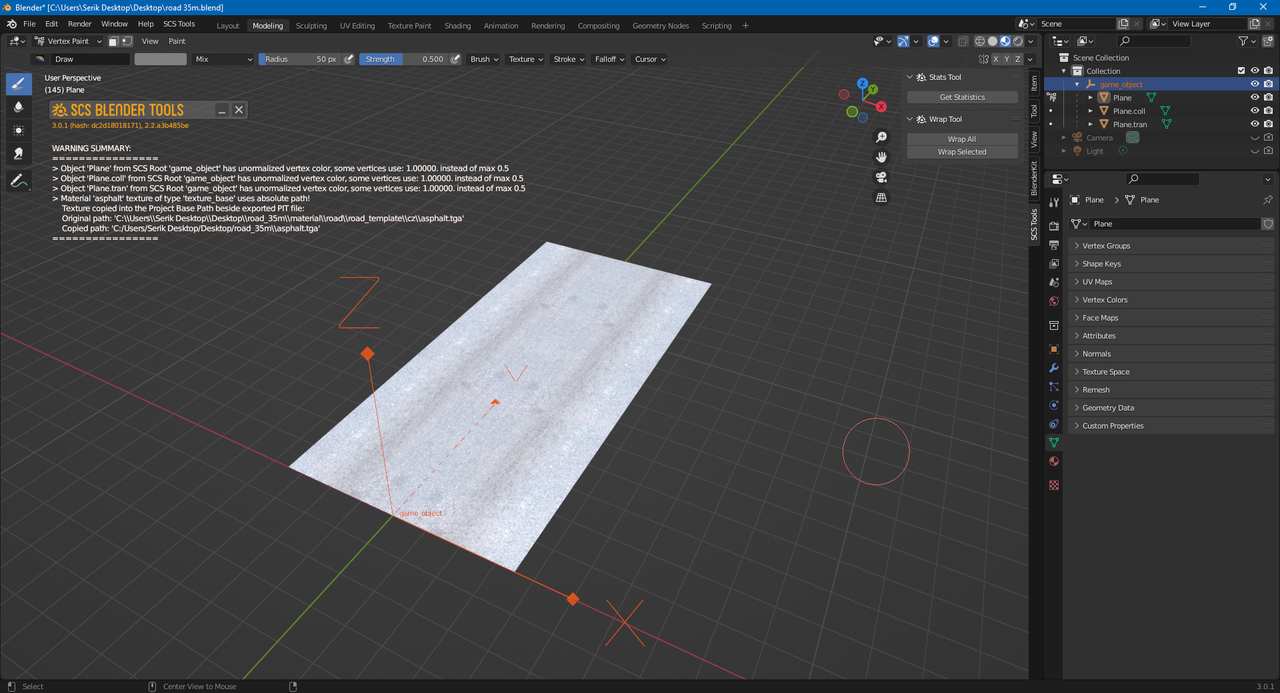Select the Average vertex paint tool
The width and height of the screenshot is (1280, 693).
click(x=19, y=130)
